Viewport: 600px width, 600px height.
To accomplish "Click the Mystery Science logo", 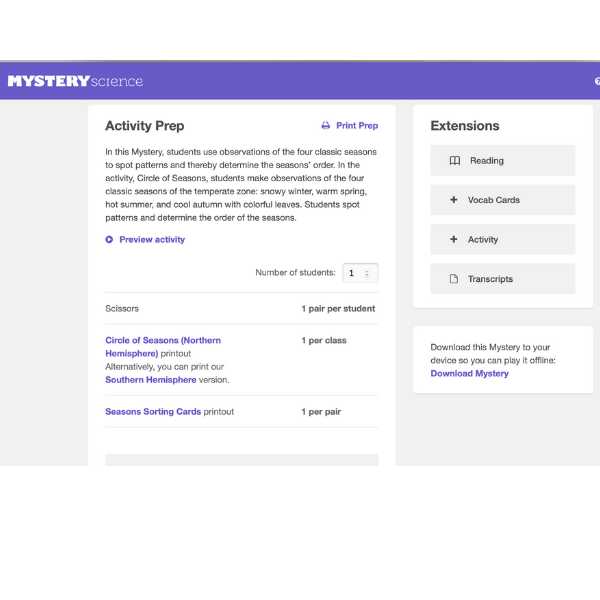I will [x=75, y=81].
